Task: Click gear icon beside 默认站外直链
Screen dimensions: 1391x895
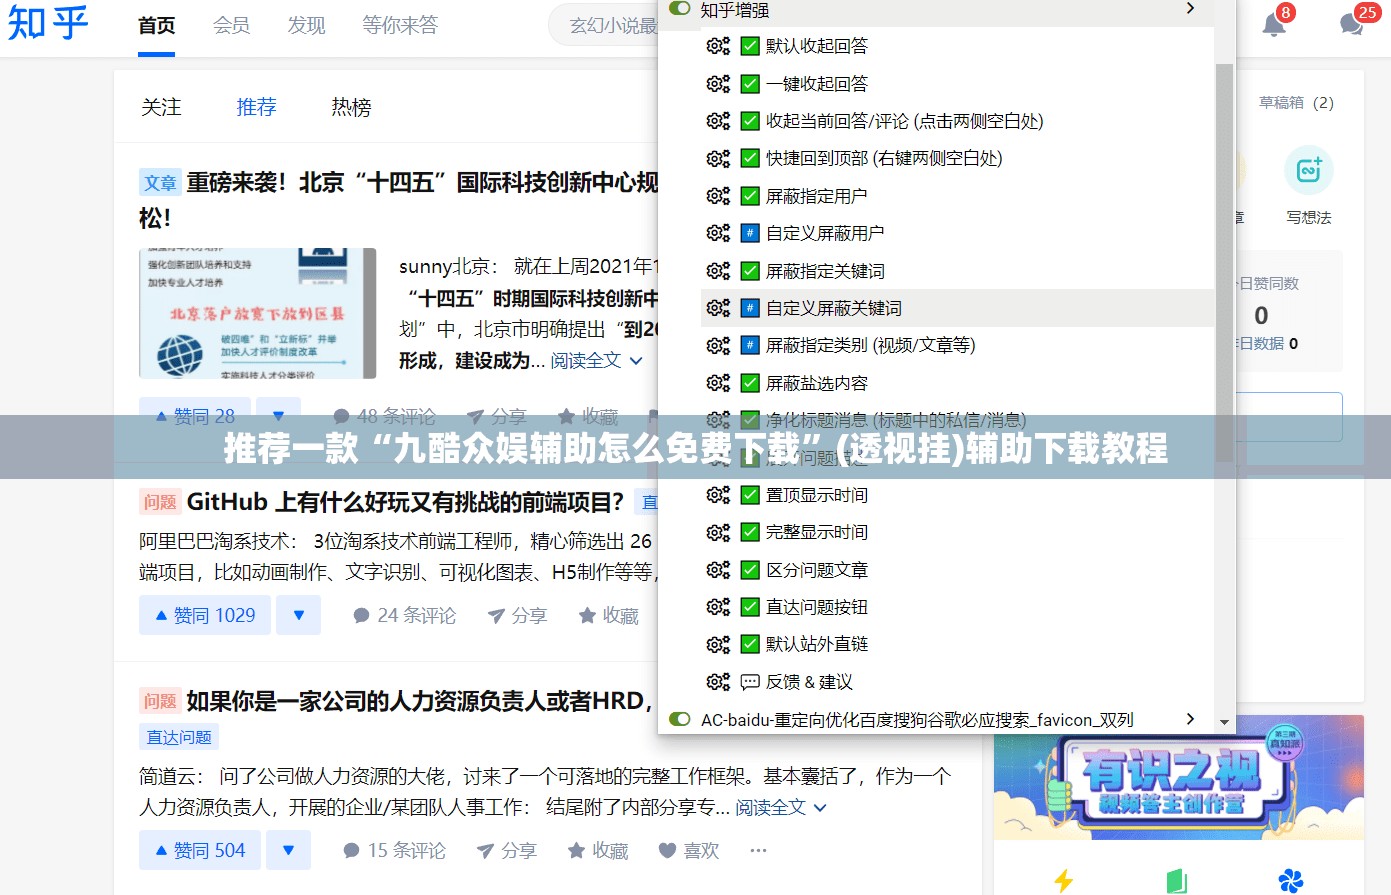Action: tap(718, 644)
